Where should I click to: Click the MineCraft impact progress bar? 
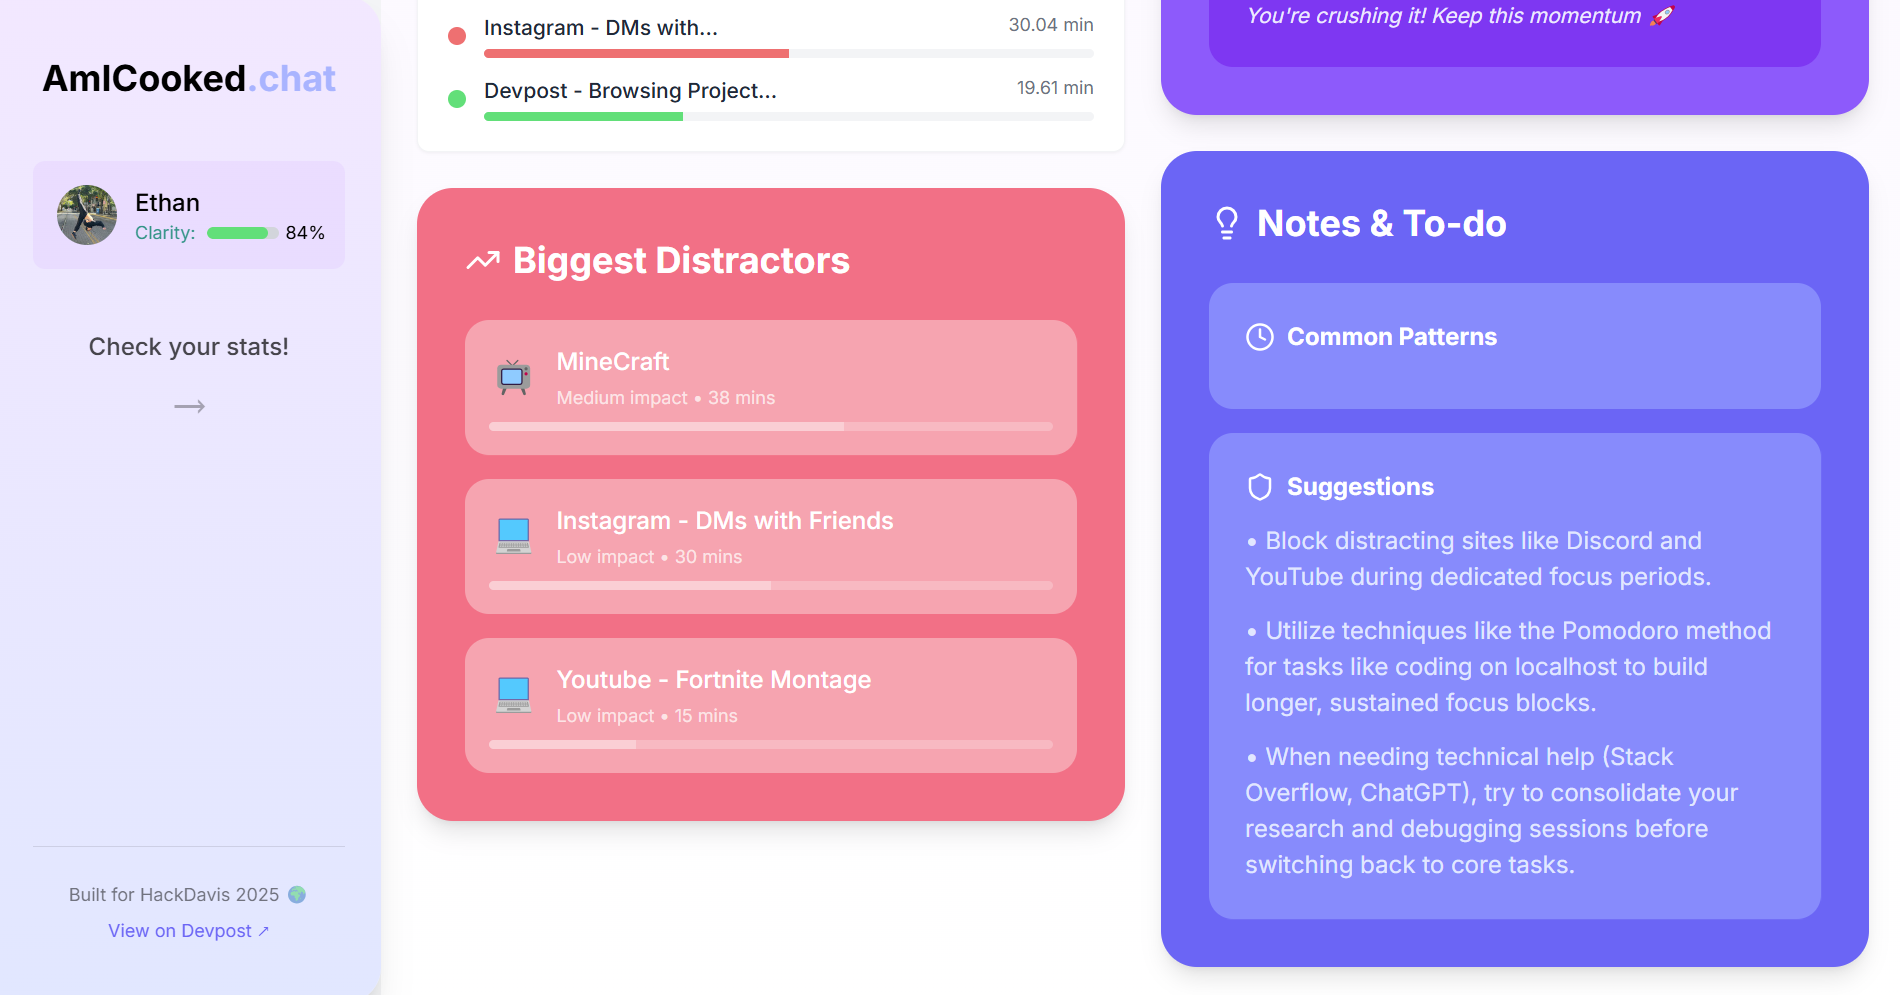771,426
